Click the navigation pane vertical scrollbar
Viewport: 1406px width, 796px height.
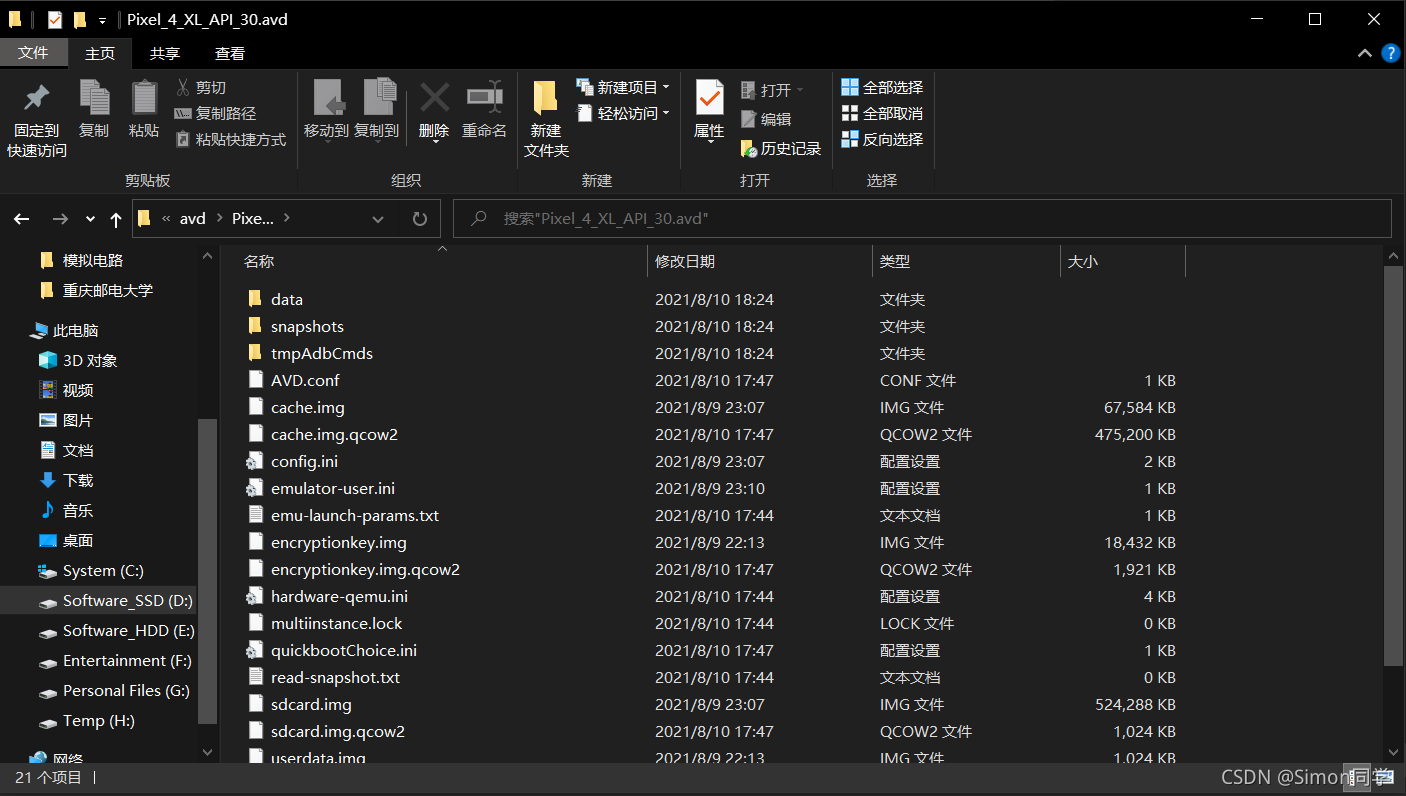(207, 570)
